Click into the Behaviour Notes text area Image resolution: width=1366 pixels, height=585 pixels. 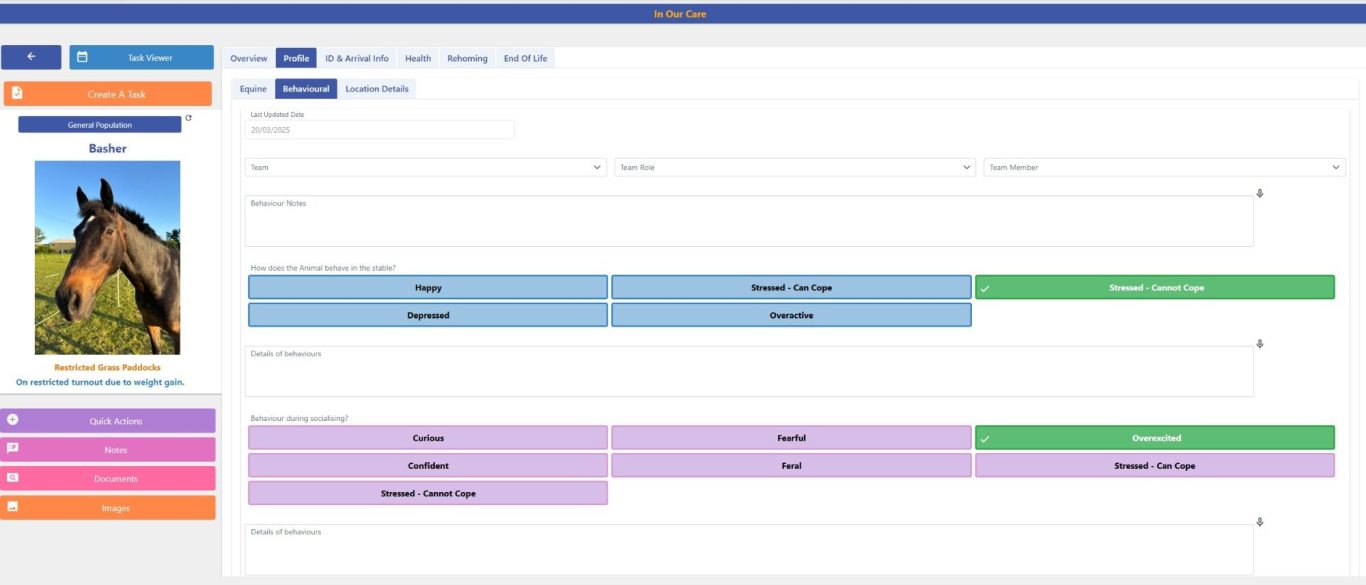[x=749, y=221]
